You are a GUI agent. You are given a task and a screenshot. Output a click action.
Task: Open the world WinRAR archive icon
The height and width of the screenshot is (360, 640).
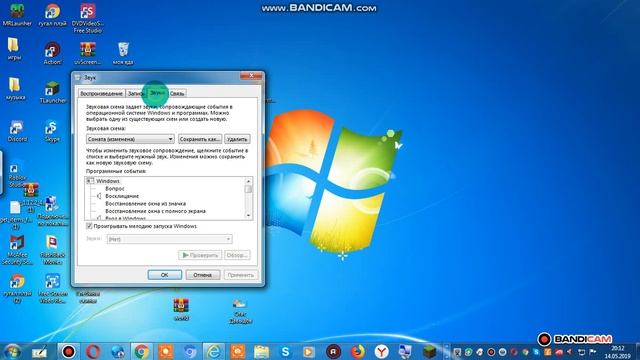[181, 309]
